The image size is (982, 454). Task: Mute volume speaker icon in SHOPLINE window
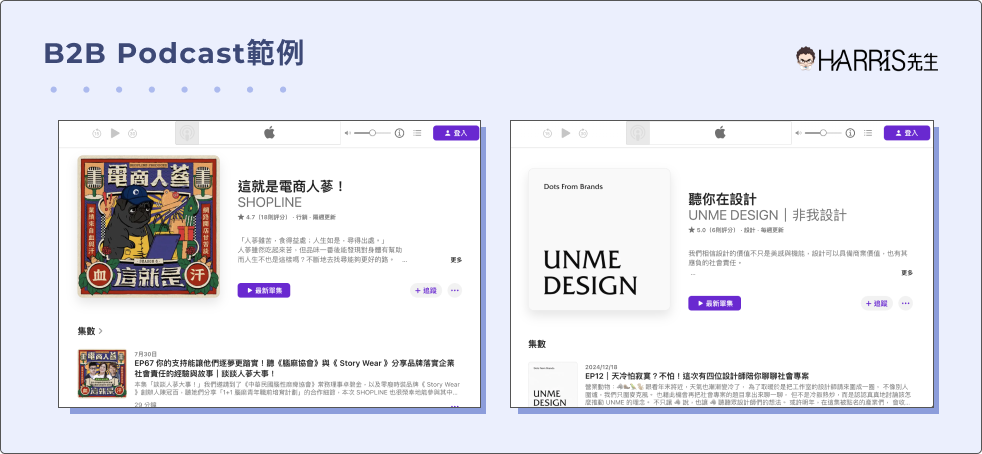pyautogui.click(x=348, y=133)
